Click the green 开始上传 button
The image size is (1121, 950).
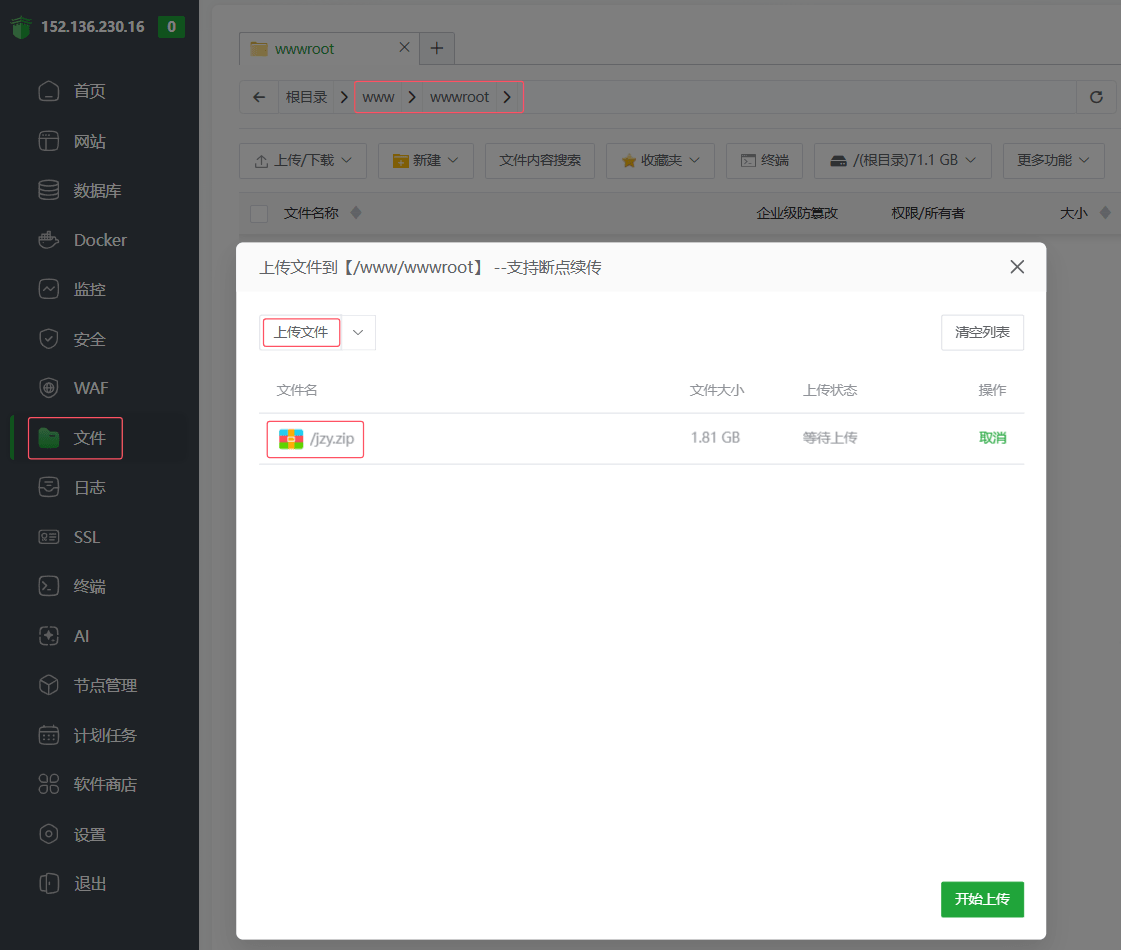click(982, 899)
